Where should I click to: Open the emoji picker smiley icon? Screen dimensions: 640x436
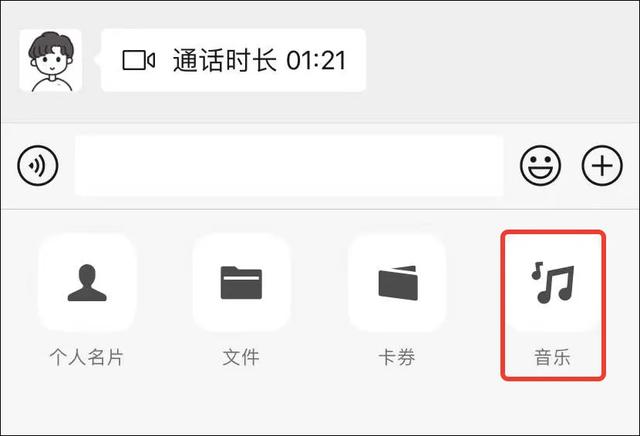[x=540, y=165]
